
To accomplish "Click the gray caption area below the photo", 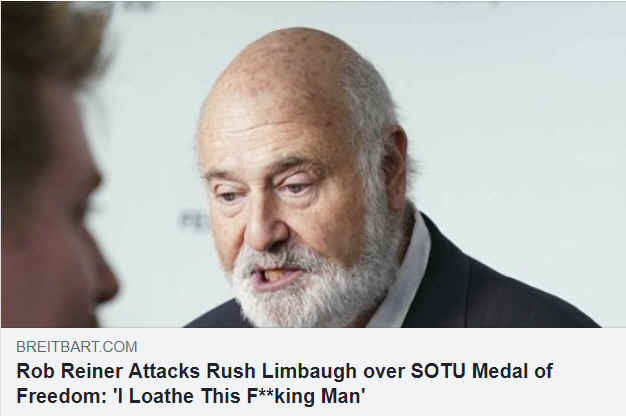I will (313, 372).
